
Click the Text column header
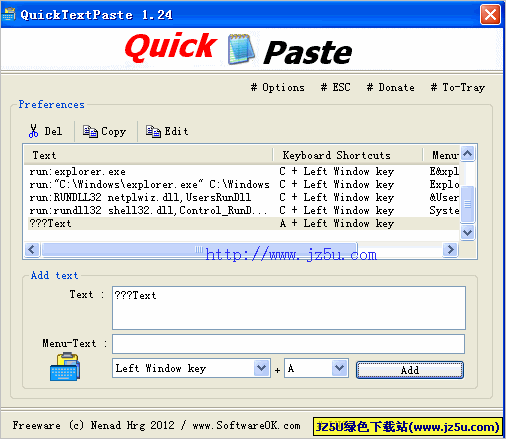[x=148, y=155]
